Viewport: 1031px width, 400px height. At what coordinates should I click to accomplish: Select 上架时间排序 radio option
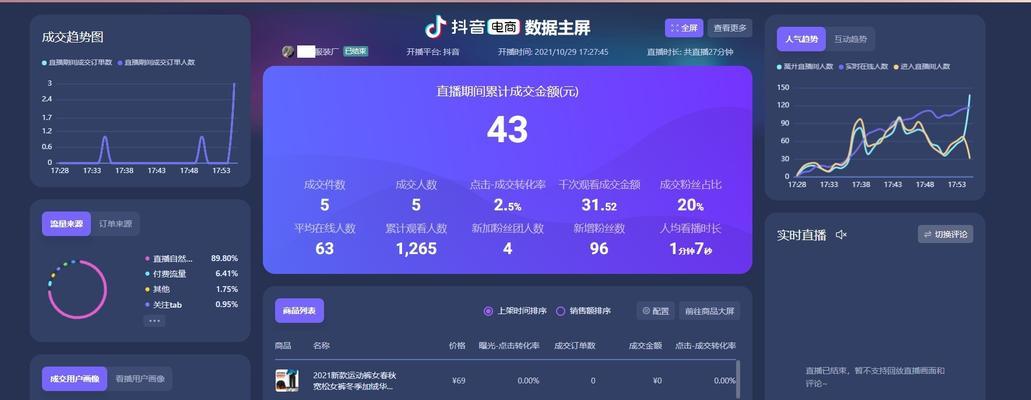515,311
